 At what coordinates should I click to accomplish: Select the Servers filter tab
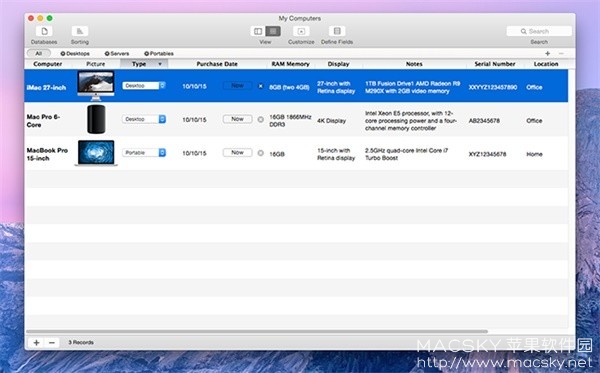[x=117, y=54]
